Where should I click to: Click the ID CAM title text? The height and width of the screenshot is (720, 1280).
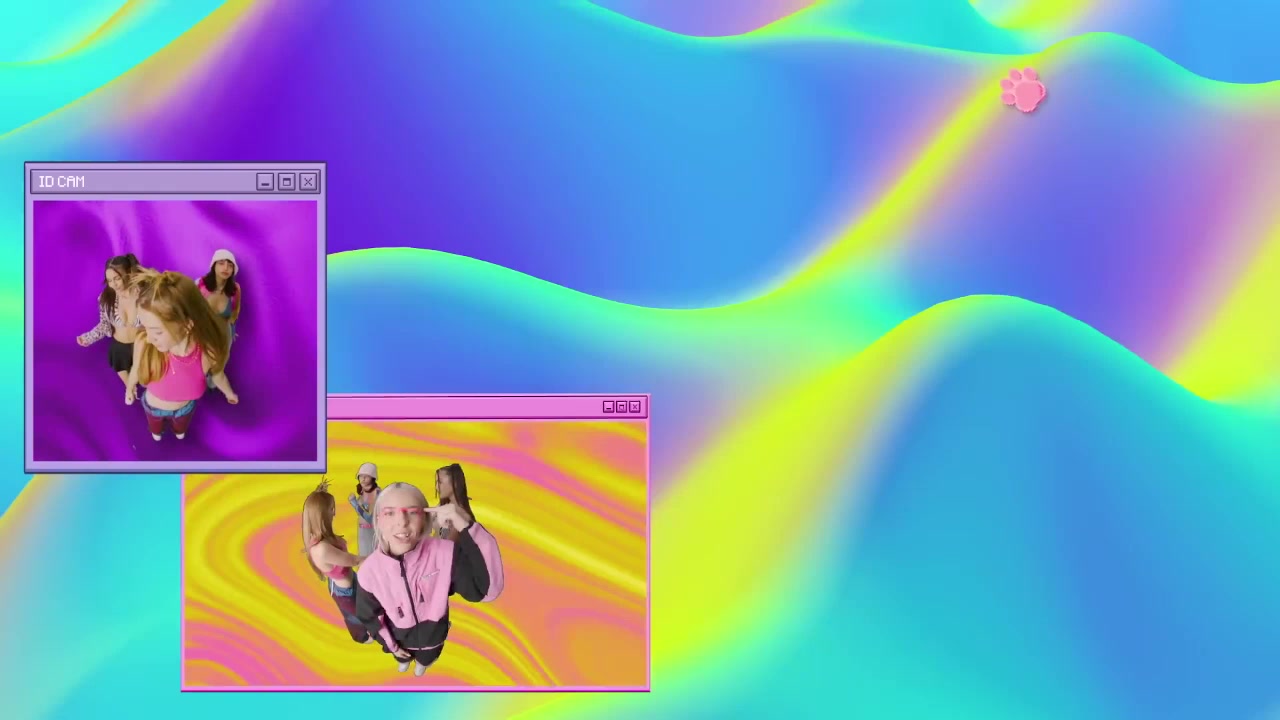61,181
